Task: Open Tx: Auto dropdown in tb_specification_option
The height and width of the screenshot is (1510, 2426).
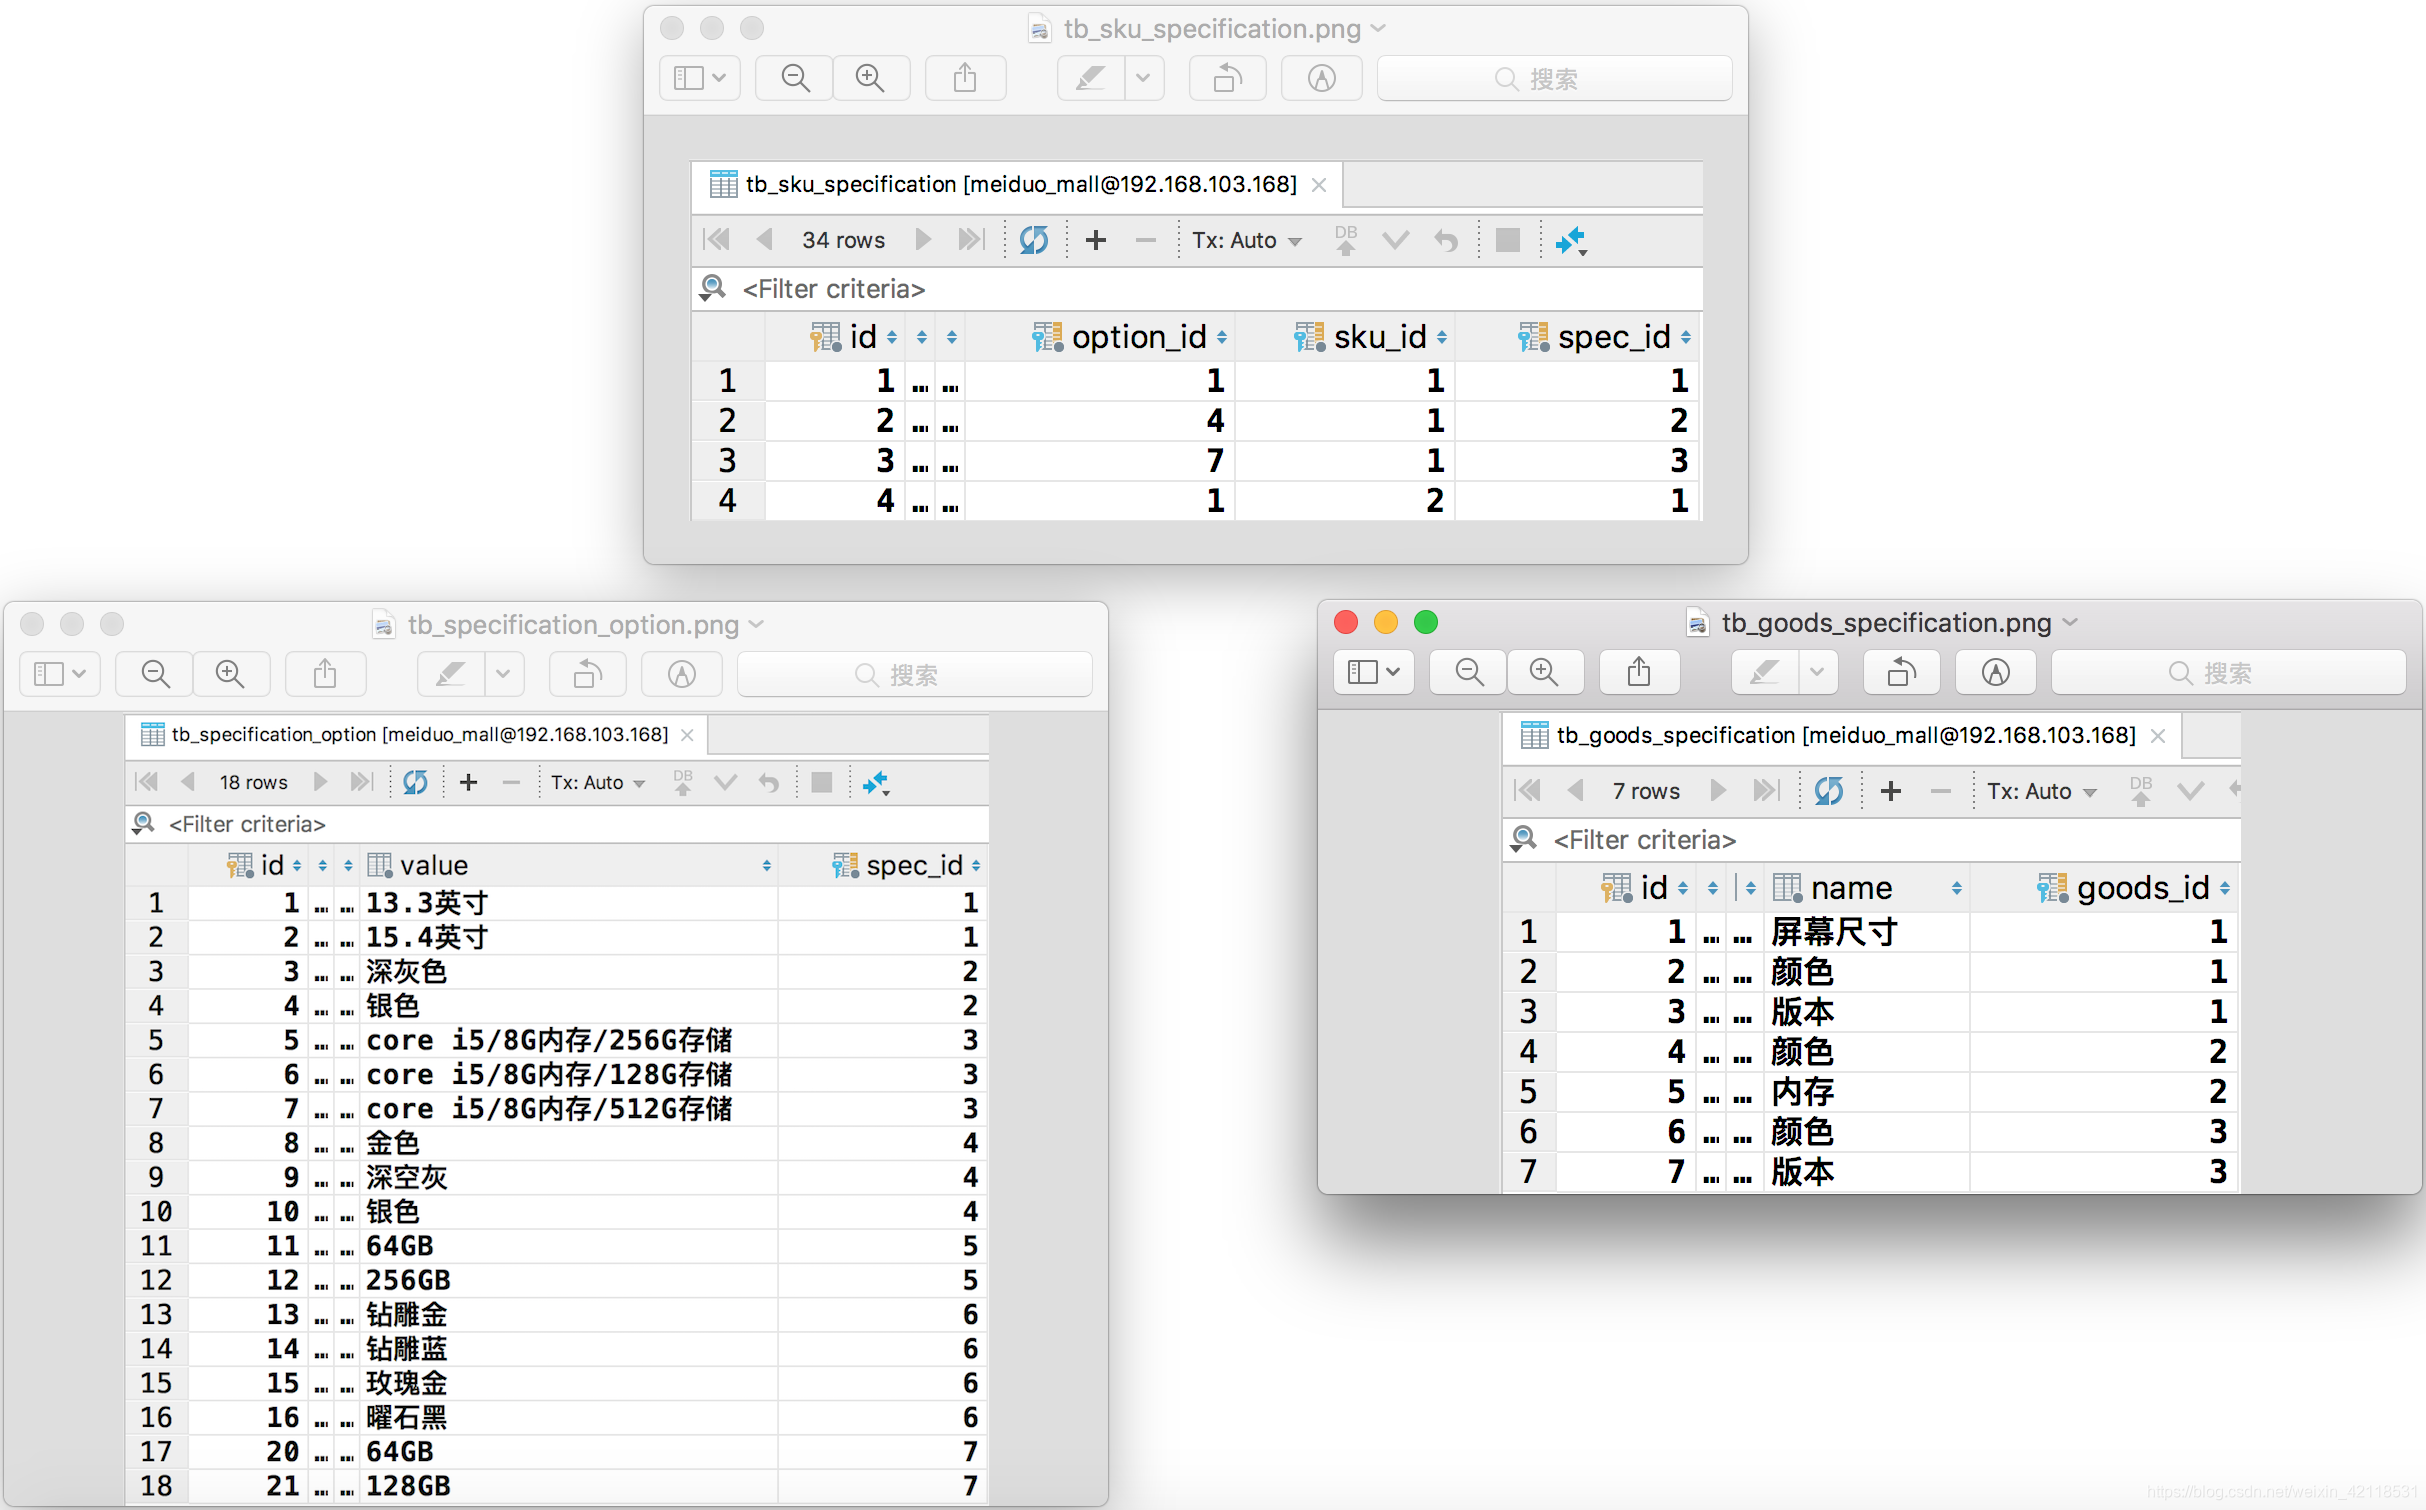Action: point(598,782)
